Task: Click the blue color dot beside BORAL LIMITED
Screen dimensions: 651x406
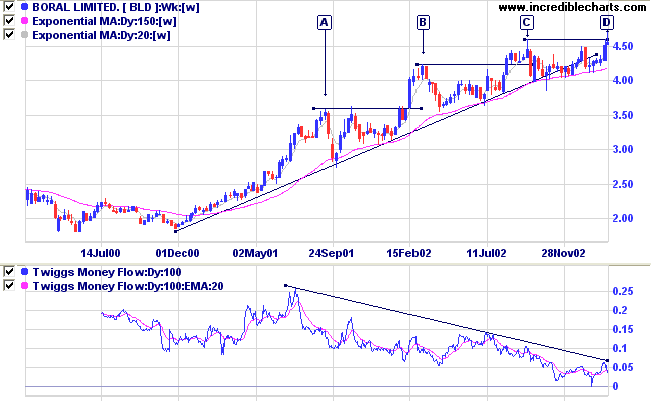Action: point(24,7)
